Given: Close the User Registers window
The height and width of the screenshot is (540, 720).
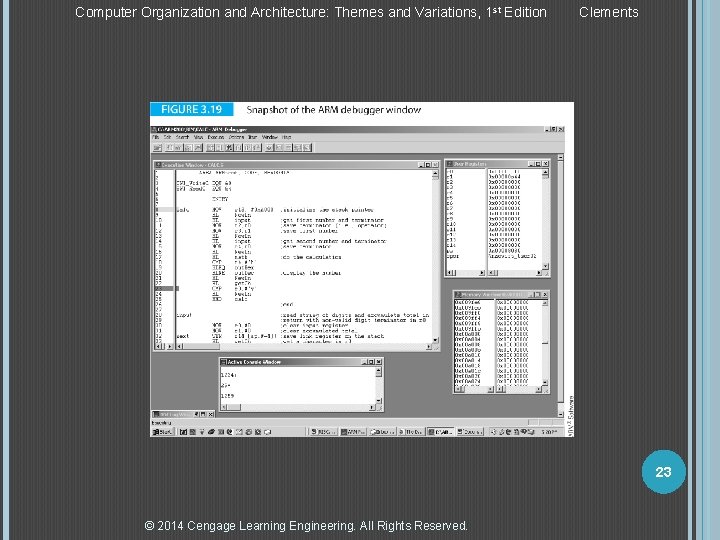Looking at the screenshot, I should point(546,163).
